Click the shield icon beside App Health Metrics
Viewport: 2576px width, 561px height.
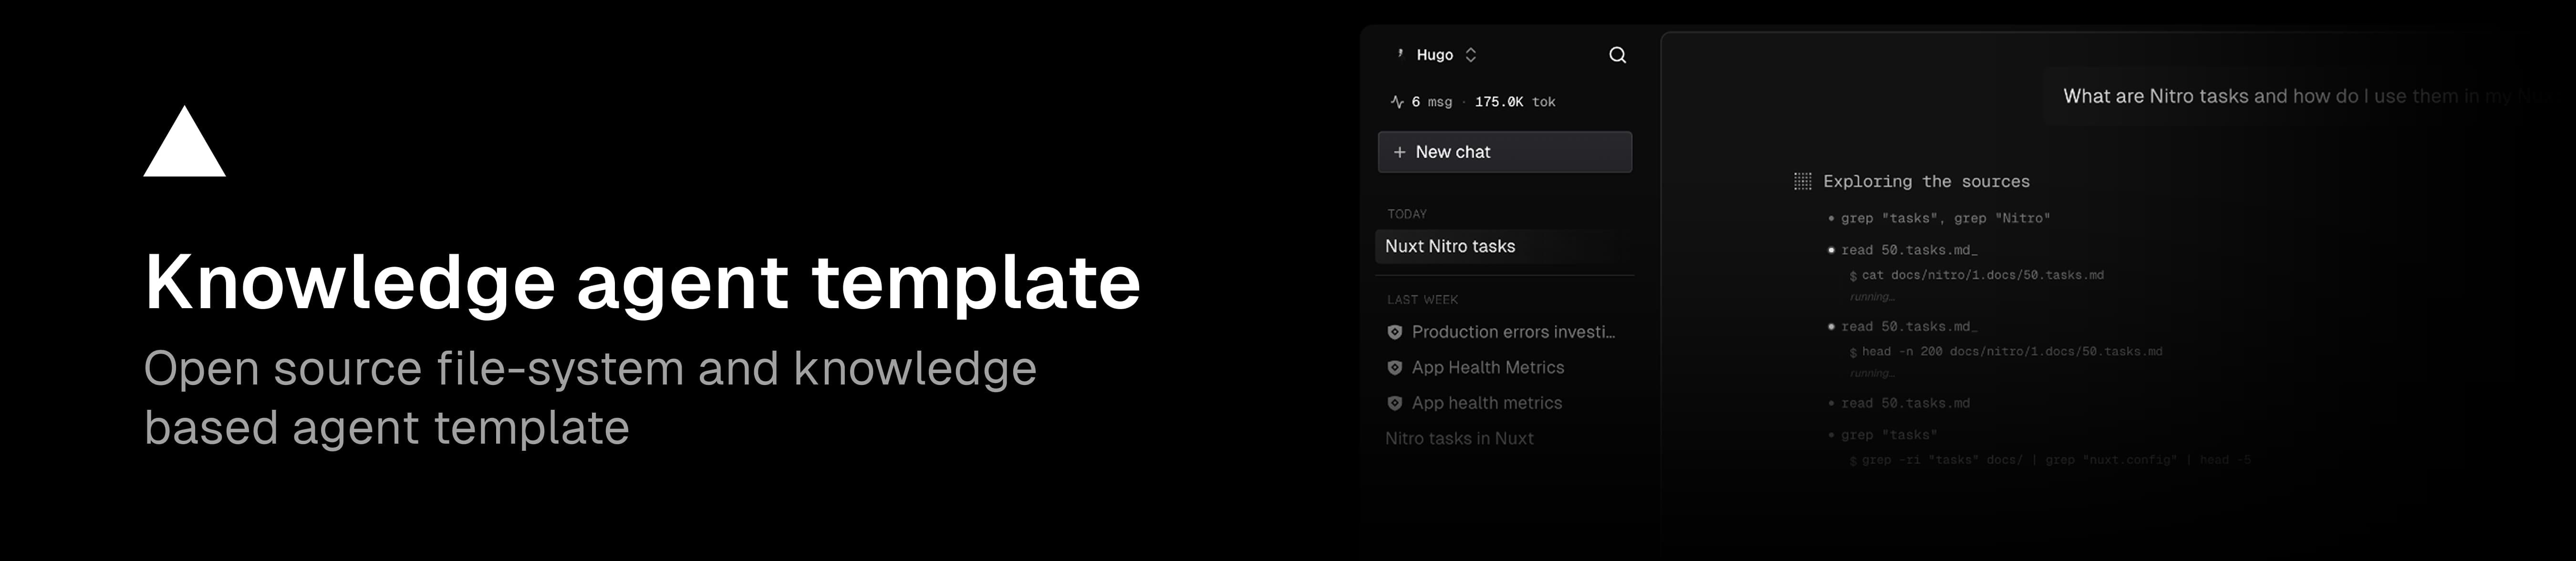pos(1394,367)
